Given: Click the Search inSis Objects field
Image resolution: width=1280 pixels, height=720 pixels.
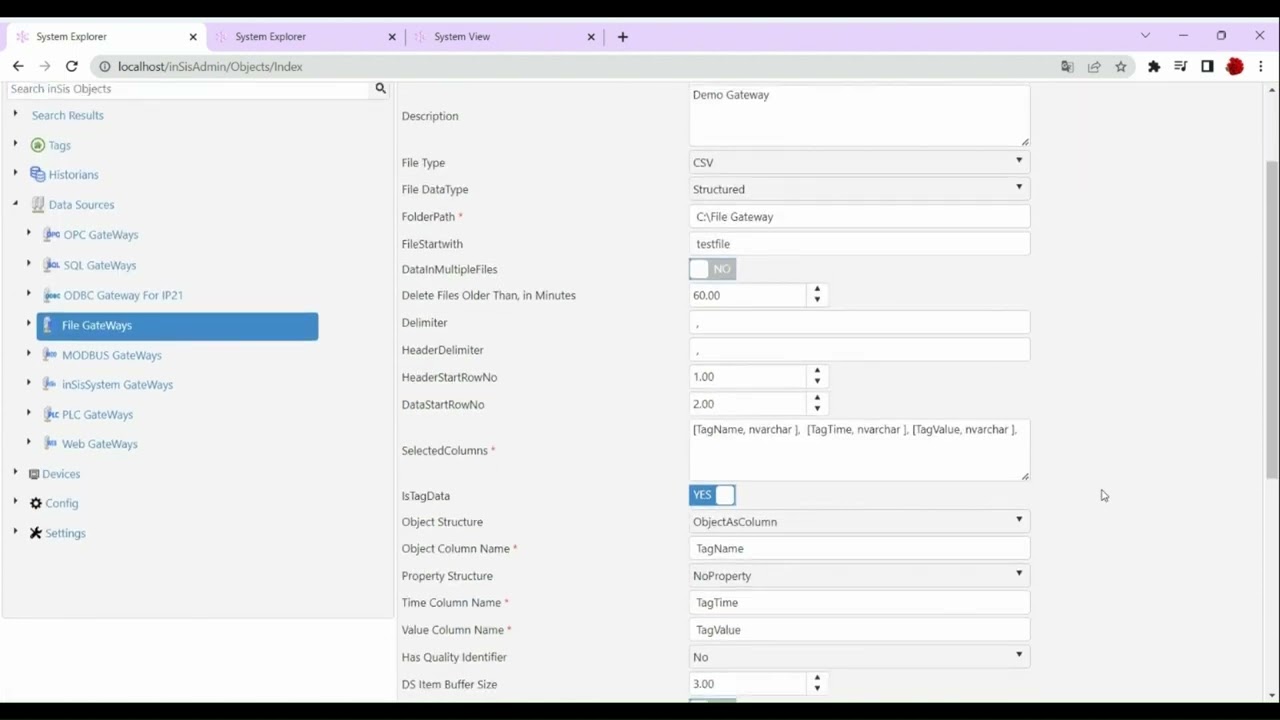Looking at the screenshot, I should [189, 89].
